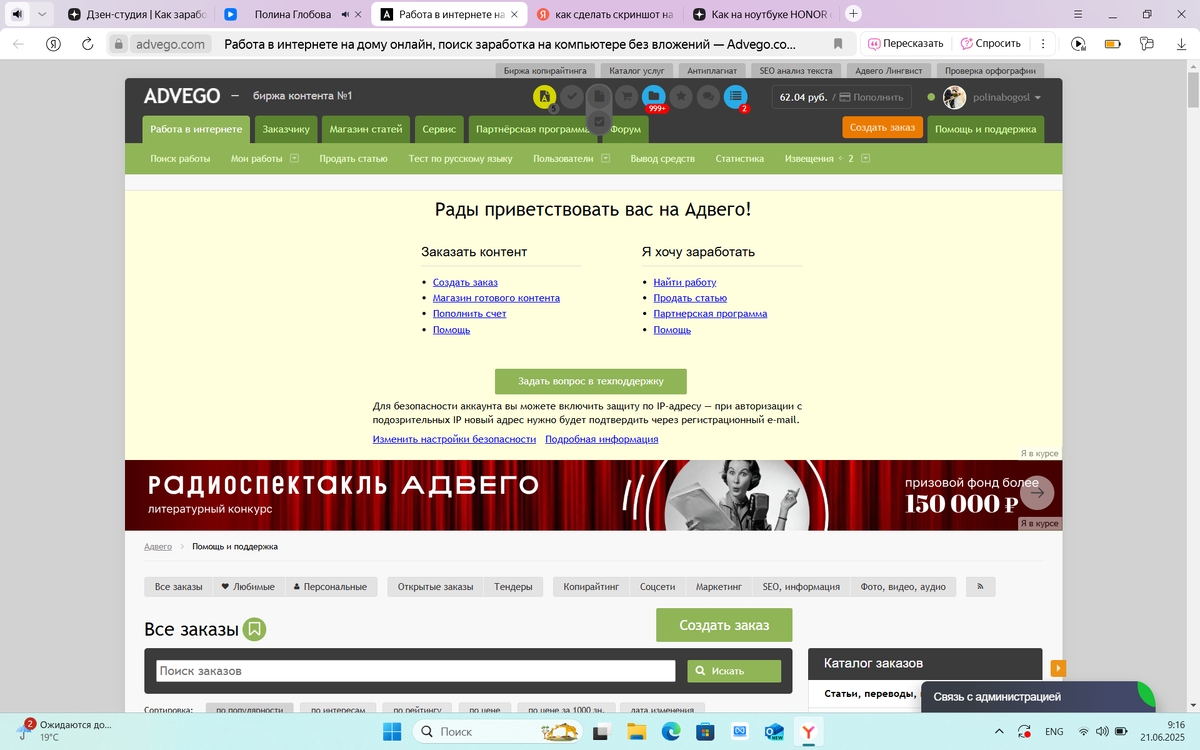The image size is (1200, 750).
Task: Open the Вывод средств menu item
Action: tap(662, 158)
